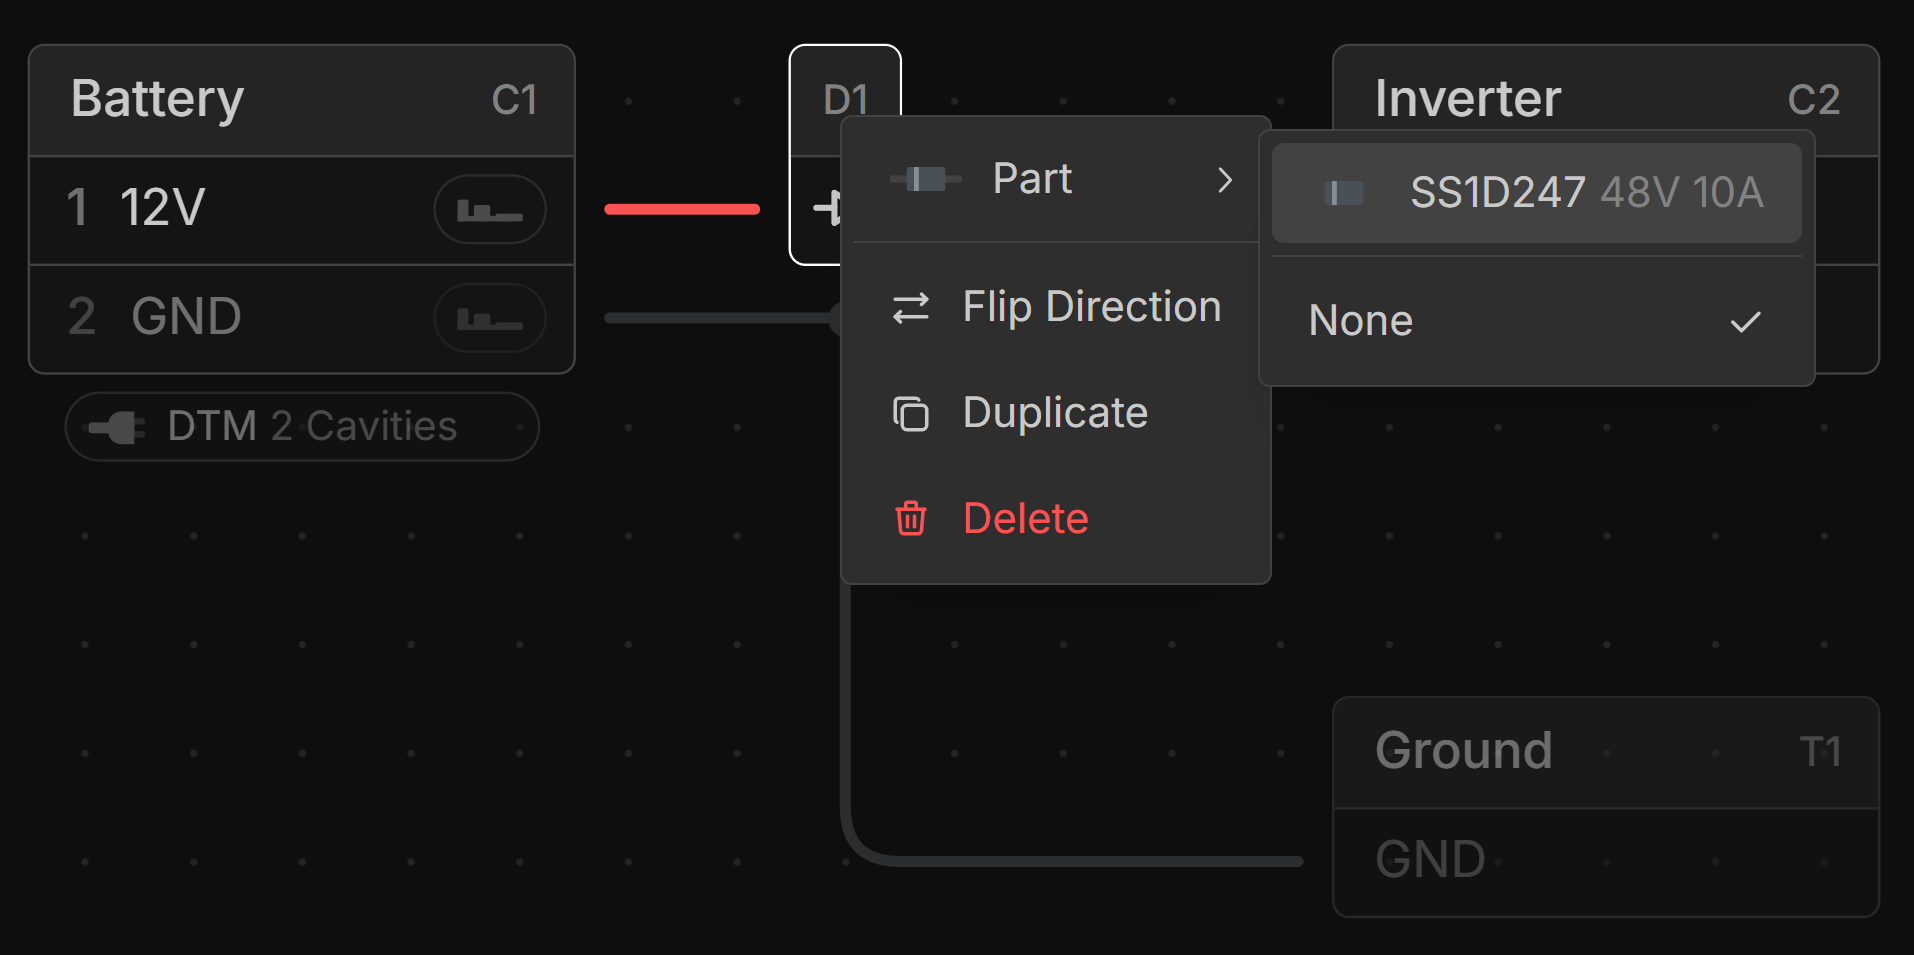The height and width of the screenshot is (955, 1914).
Task: Click the checkmark next to None
Action: tap(1745, 322)
